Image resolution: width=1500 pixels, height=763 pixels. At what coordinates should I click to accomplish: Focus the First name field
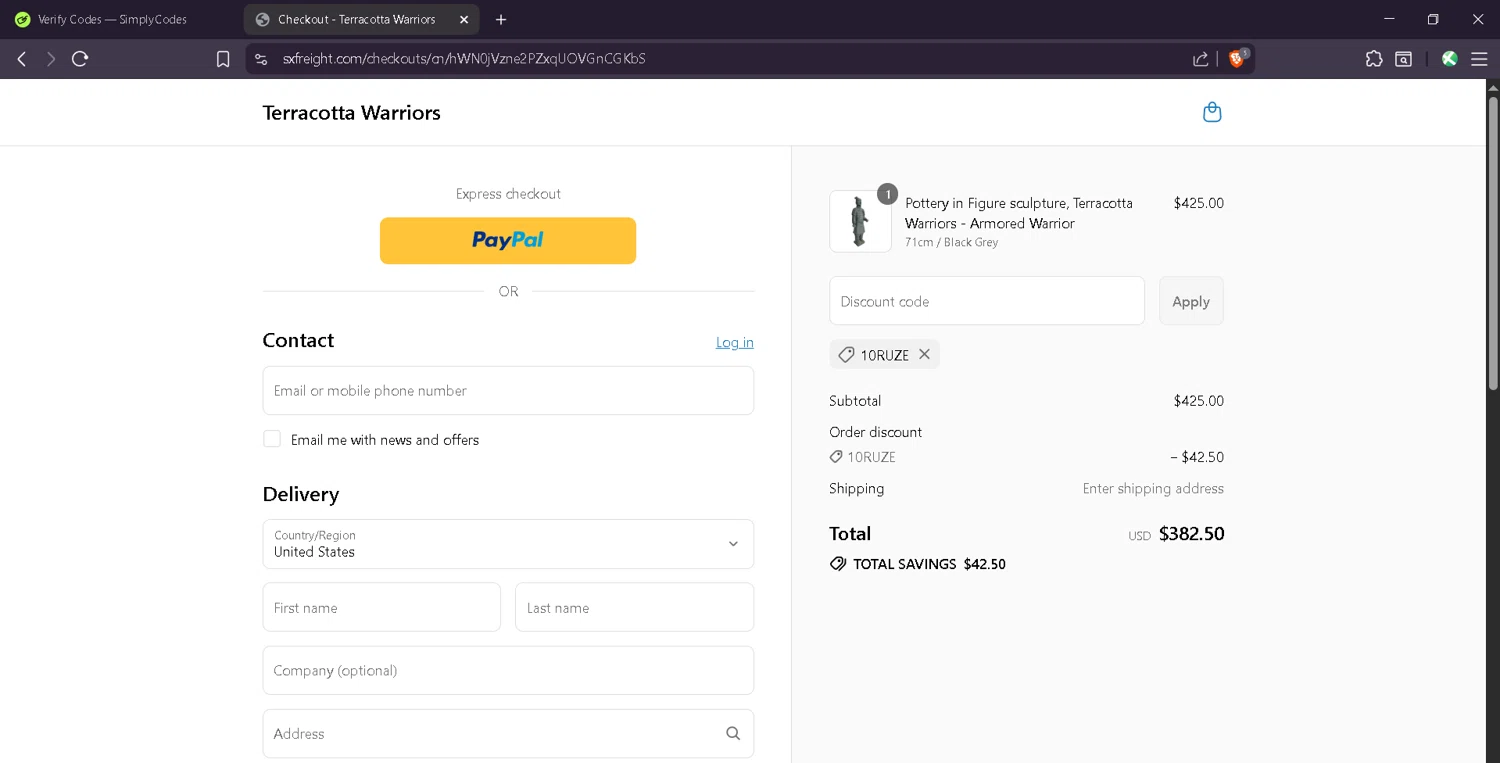(x=382, y=607)
